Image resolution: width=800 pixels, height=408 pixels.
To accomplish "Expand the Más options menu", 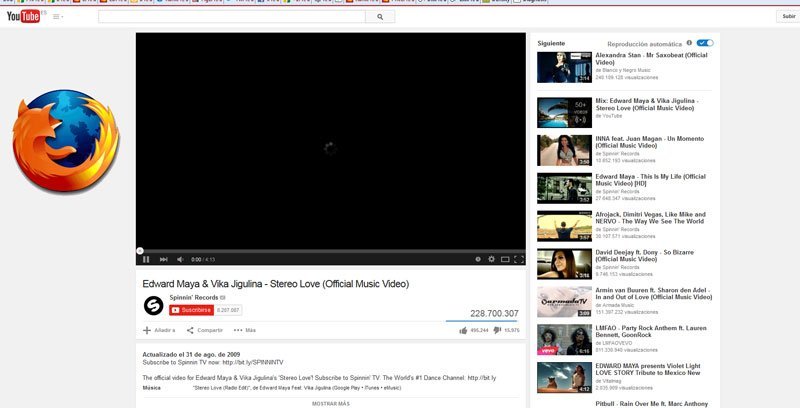I will click(245, 330).
